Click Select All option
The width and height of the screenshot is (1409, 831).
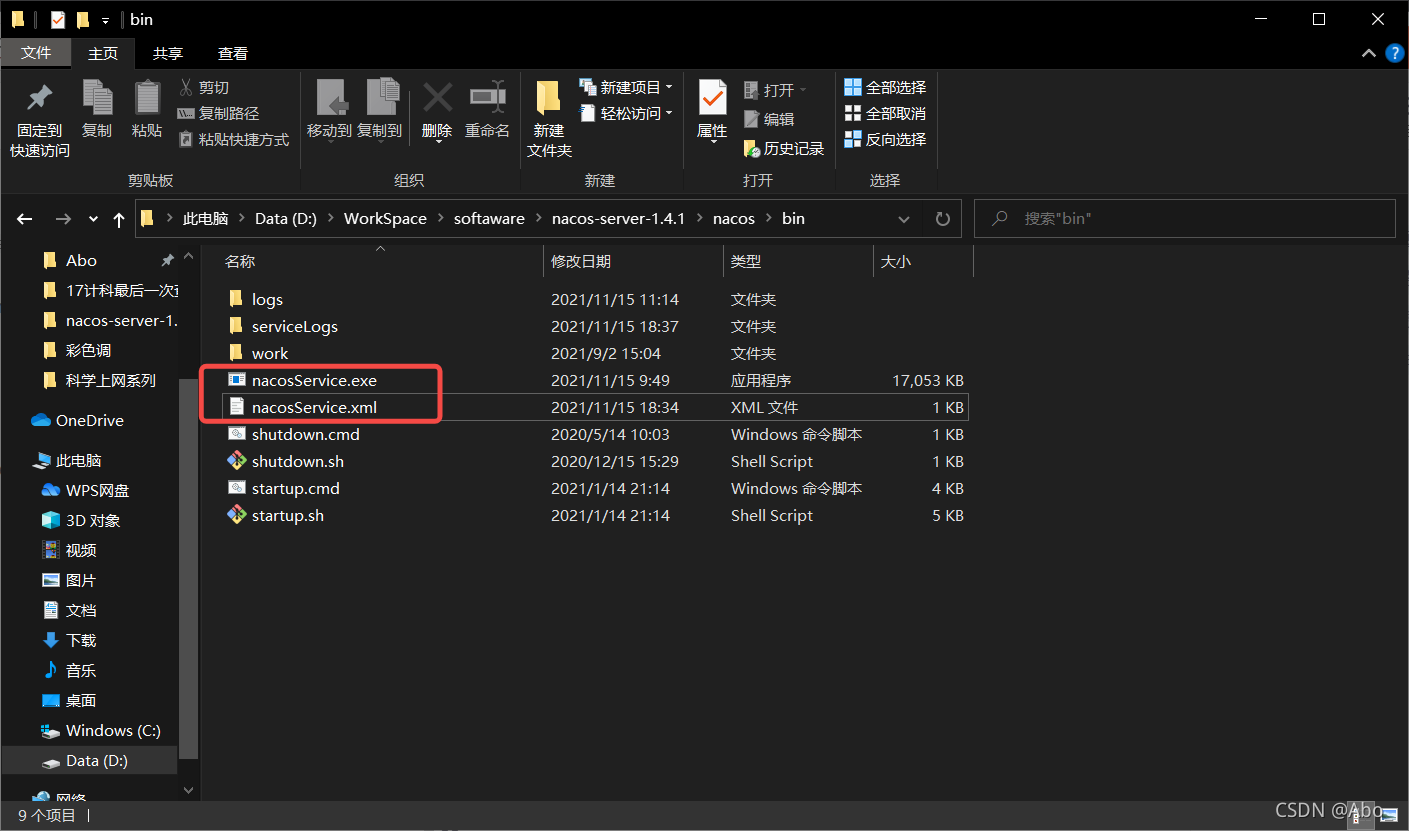pyautogui.click(x=886, y=88)
